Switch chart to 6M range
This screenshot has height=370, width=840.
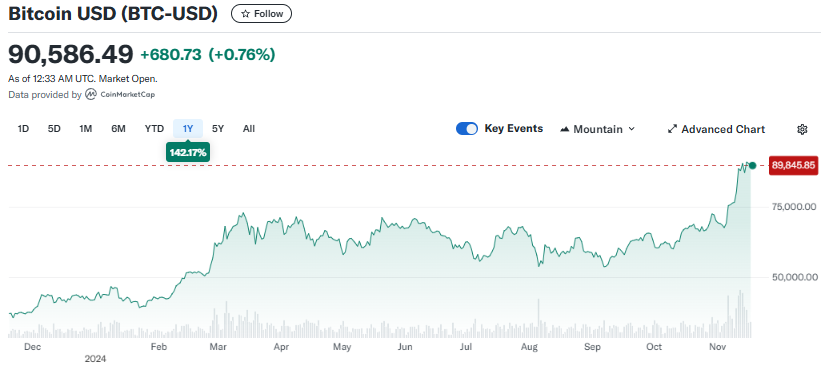[x=118, y=129]
